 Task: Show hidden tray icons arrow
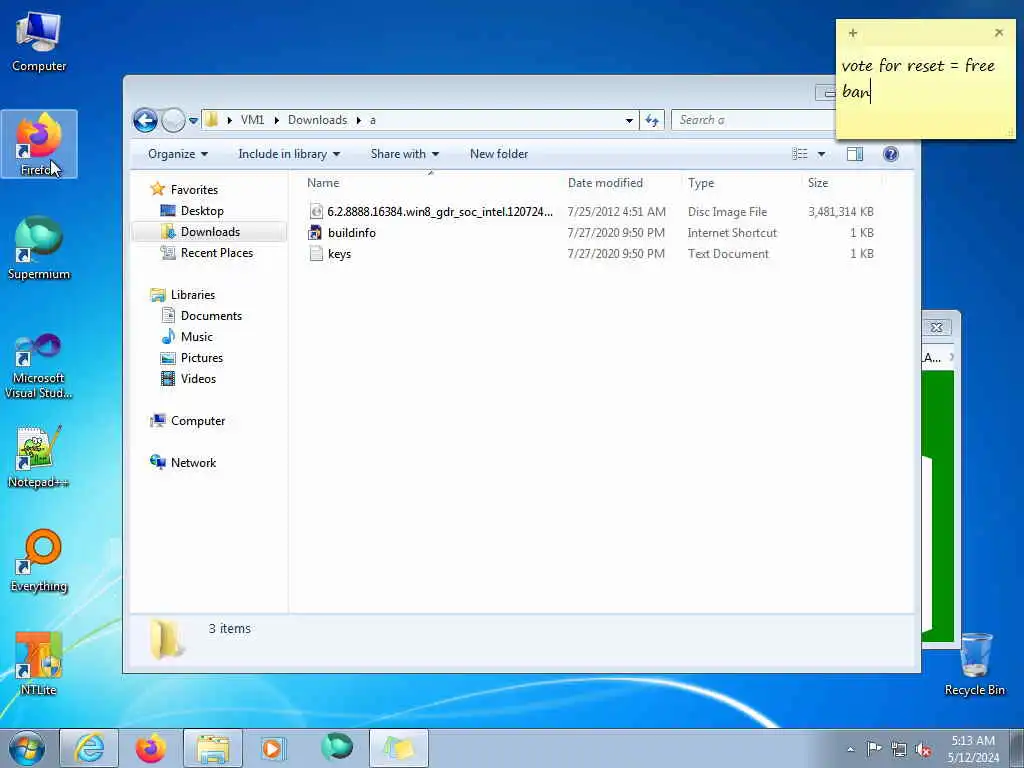850,749
